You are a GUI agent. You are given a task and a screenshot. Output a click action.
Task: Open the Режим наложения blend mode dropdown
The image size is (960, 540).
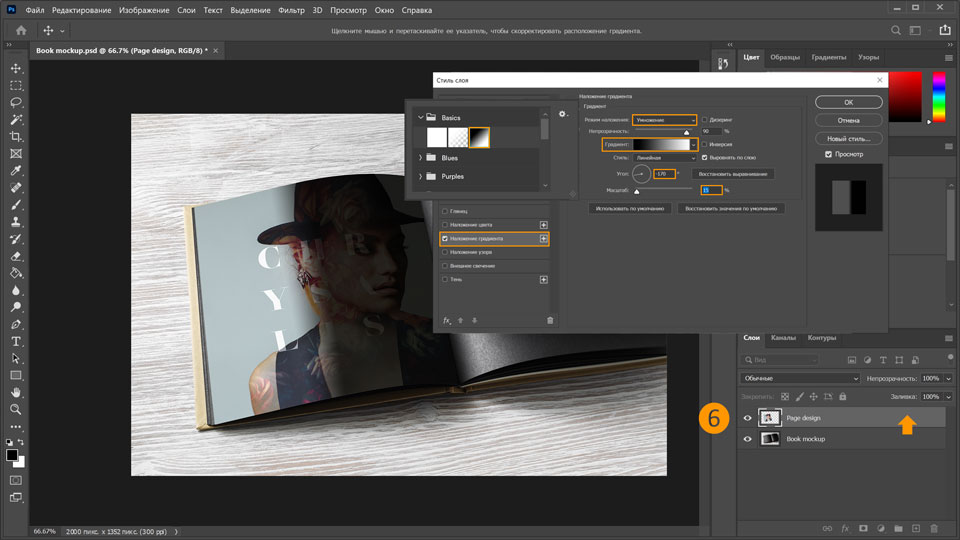665,119
